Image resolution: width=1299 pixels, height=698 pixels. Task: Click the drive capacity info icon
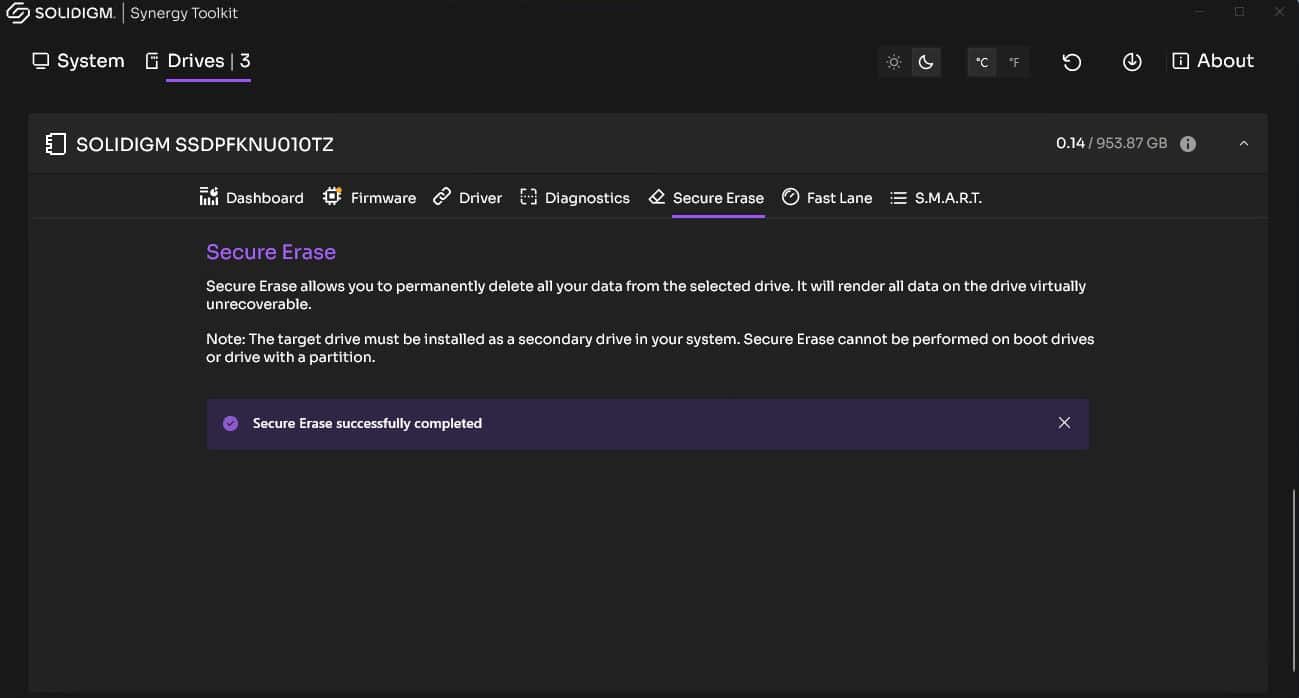pos(1188,144)
